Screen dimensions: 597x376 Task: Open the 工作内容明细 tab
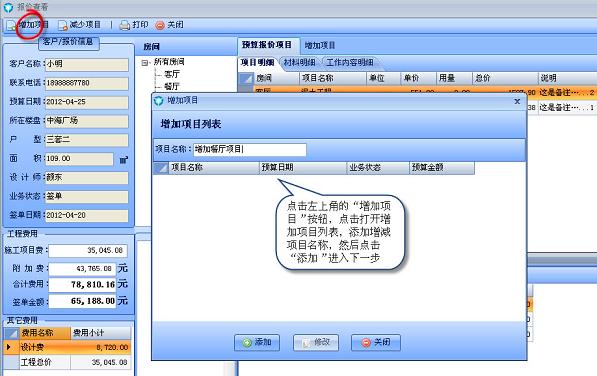pos(350,62)
